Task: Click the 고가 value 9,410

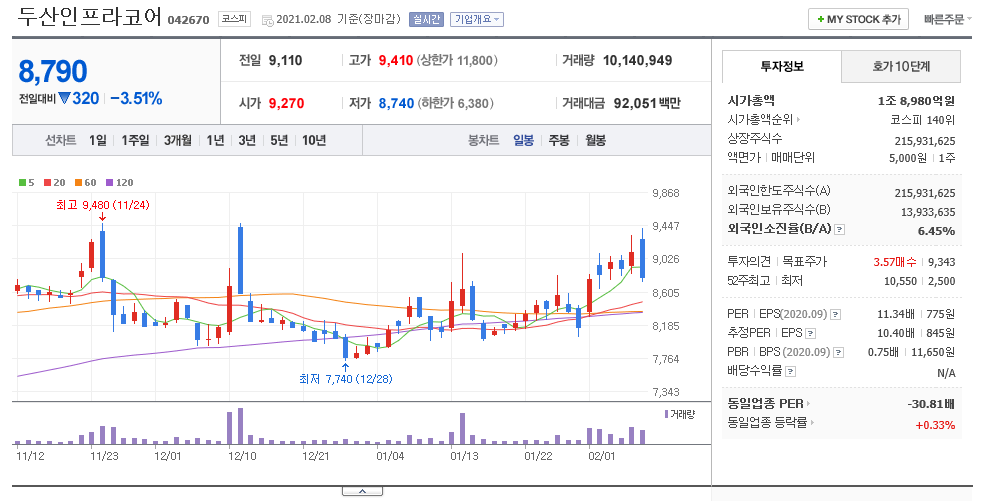Action: pos(396,61)
